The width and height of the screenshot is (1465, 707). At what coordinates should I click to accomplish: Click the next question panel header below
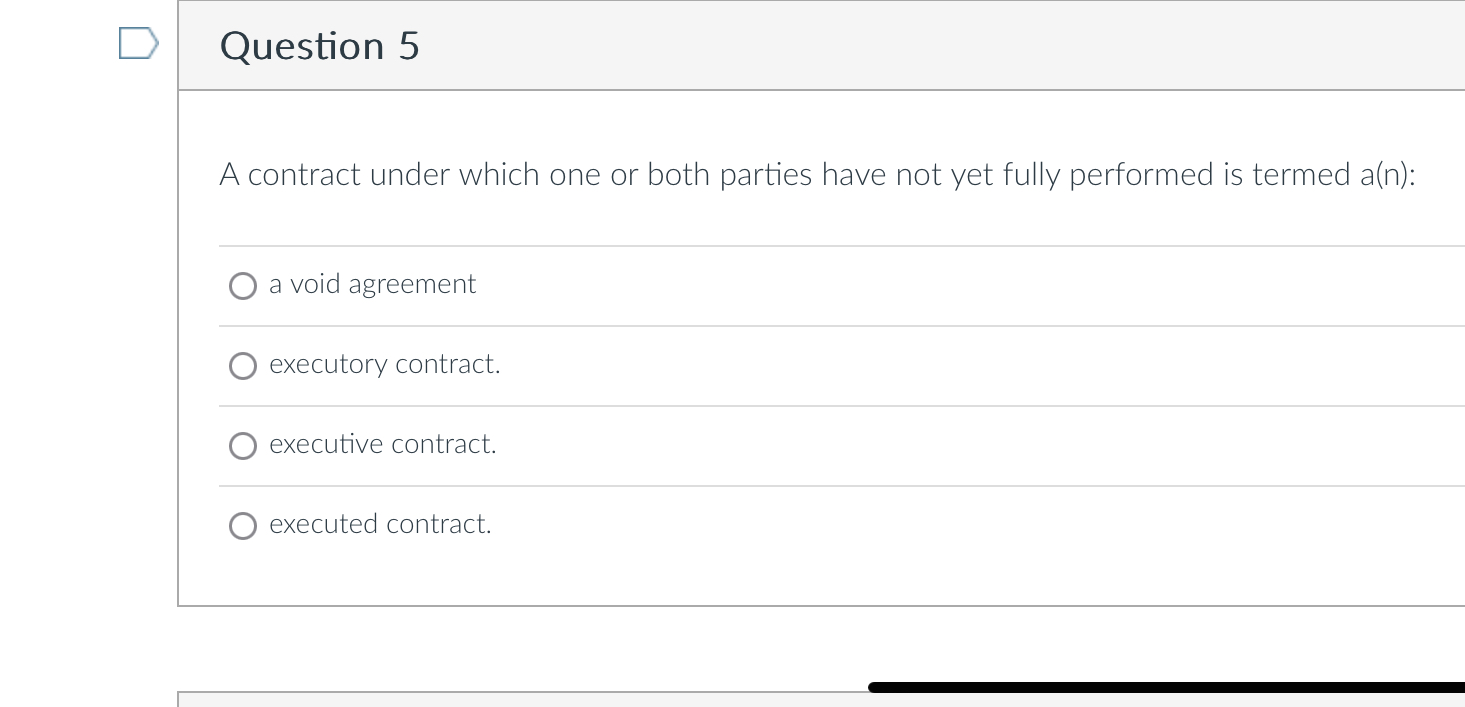pyautogui.click(x=700, y=701)
